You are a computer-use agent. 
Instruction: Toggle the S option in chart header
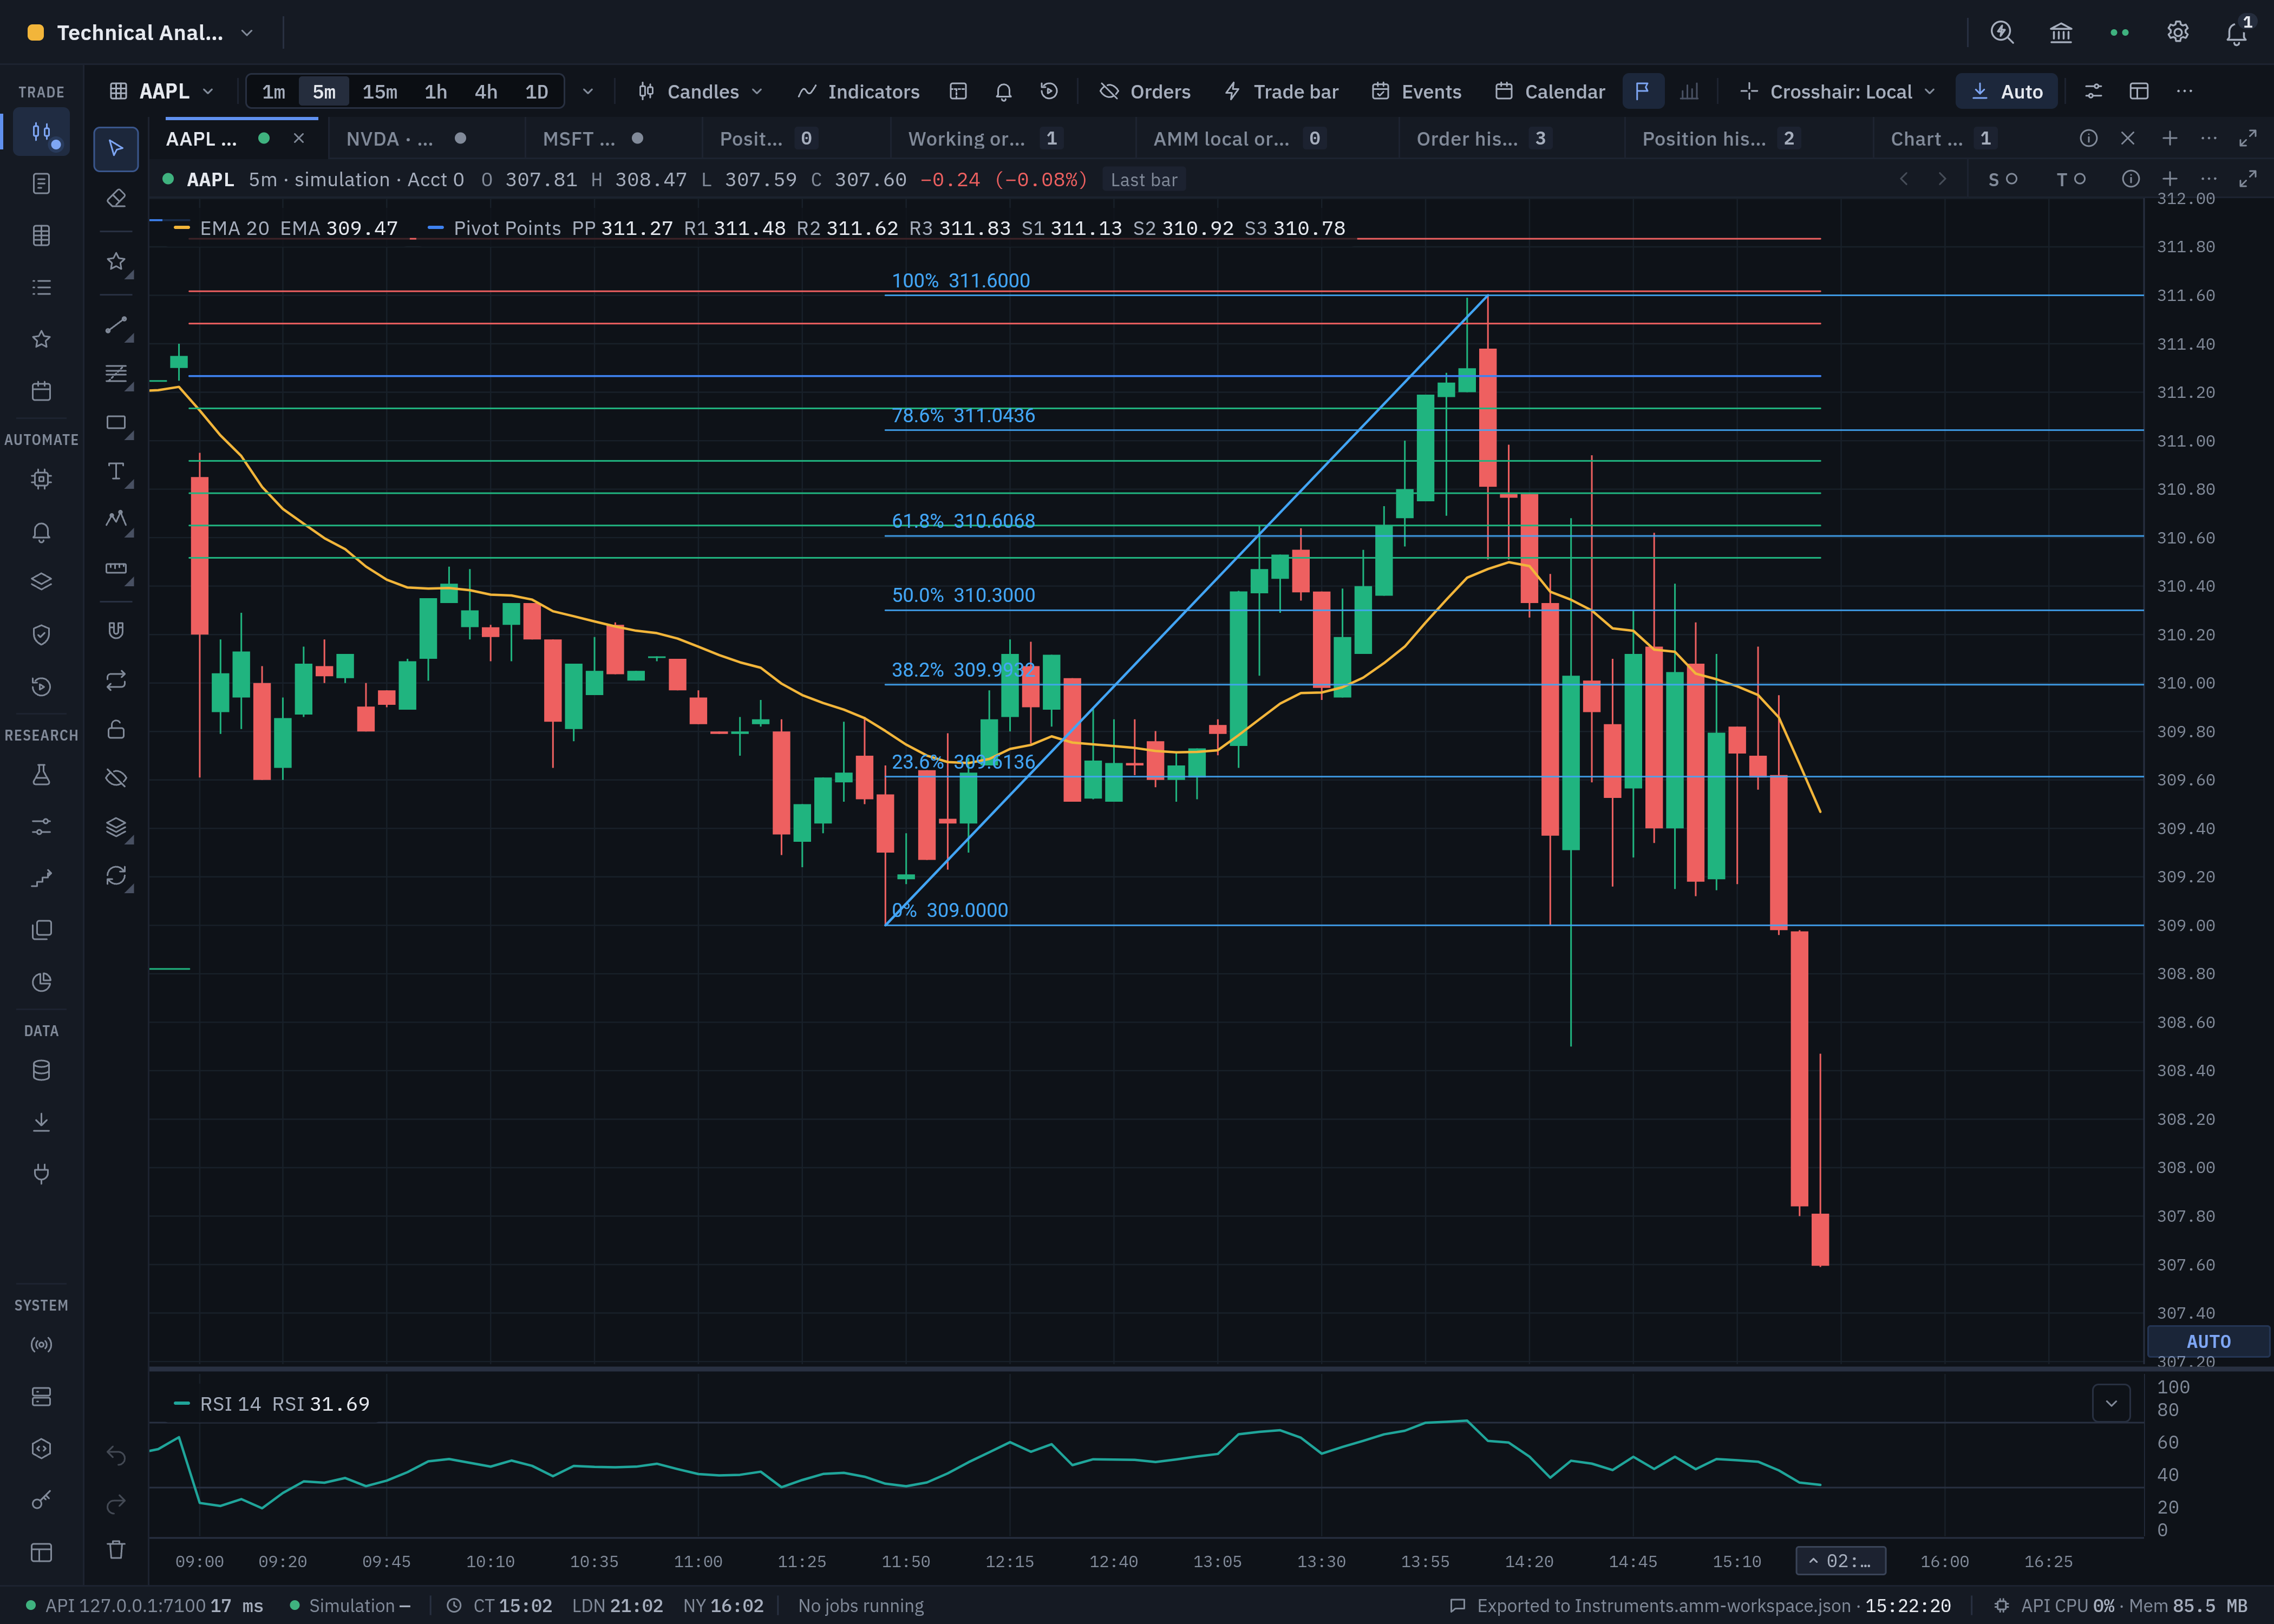click(x=2002, y=179)
